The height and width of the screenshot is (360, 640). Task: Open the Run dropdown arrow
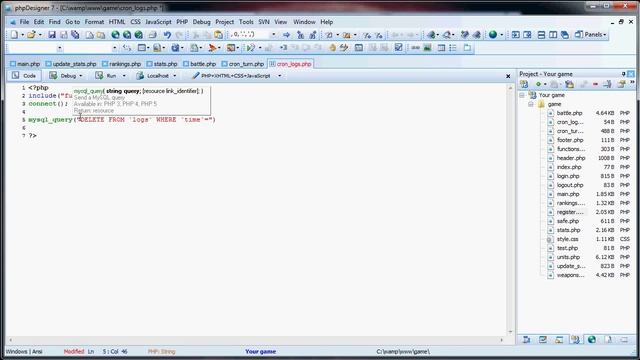[x=124, y=76]
